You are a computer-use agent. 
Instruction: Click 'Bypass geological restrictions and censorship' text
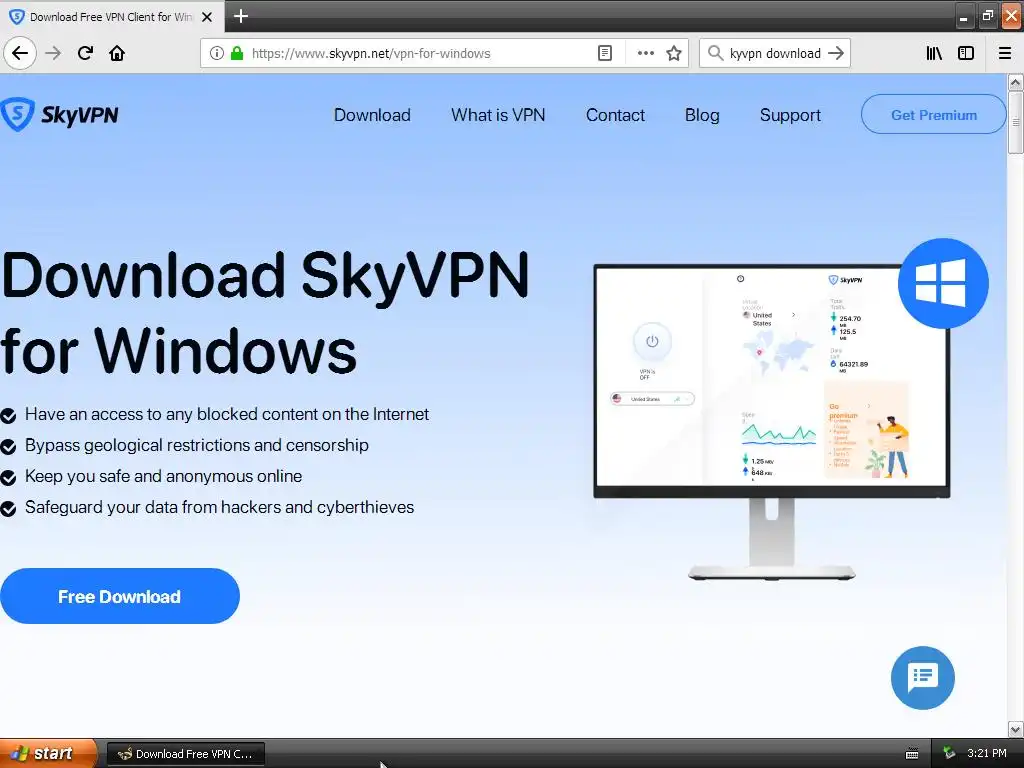pos(197,445)
